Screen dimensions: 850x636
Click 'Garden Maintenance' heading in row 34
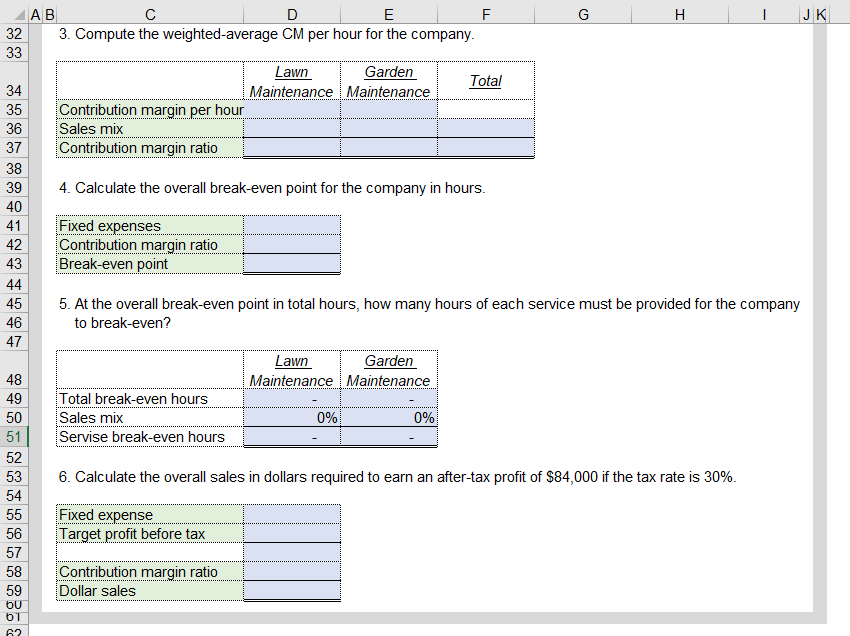[389, 82]
